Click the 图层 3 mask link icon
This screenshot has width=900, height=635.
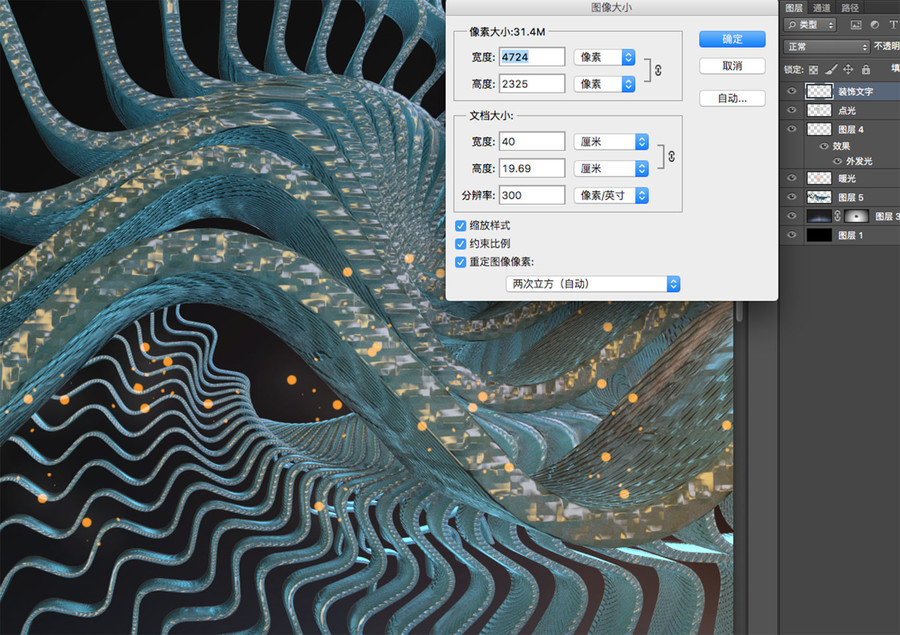pyautogui.click(x=837, y=216)
